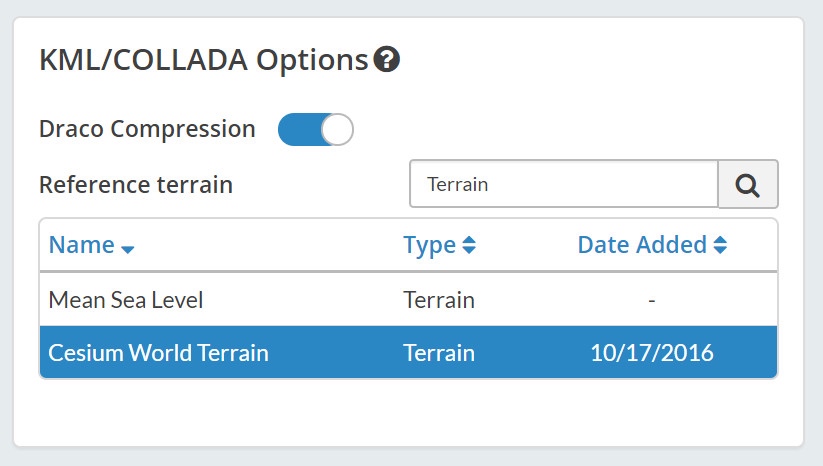The width and height of the screenshot is (823, 466).
Task: Click the Terrain type of Mean Sea Level
Action: pyautogui.click(x=439, y=299)
